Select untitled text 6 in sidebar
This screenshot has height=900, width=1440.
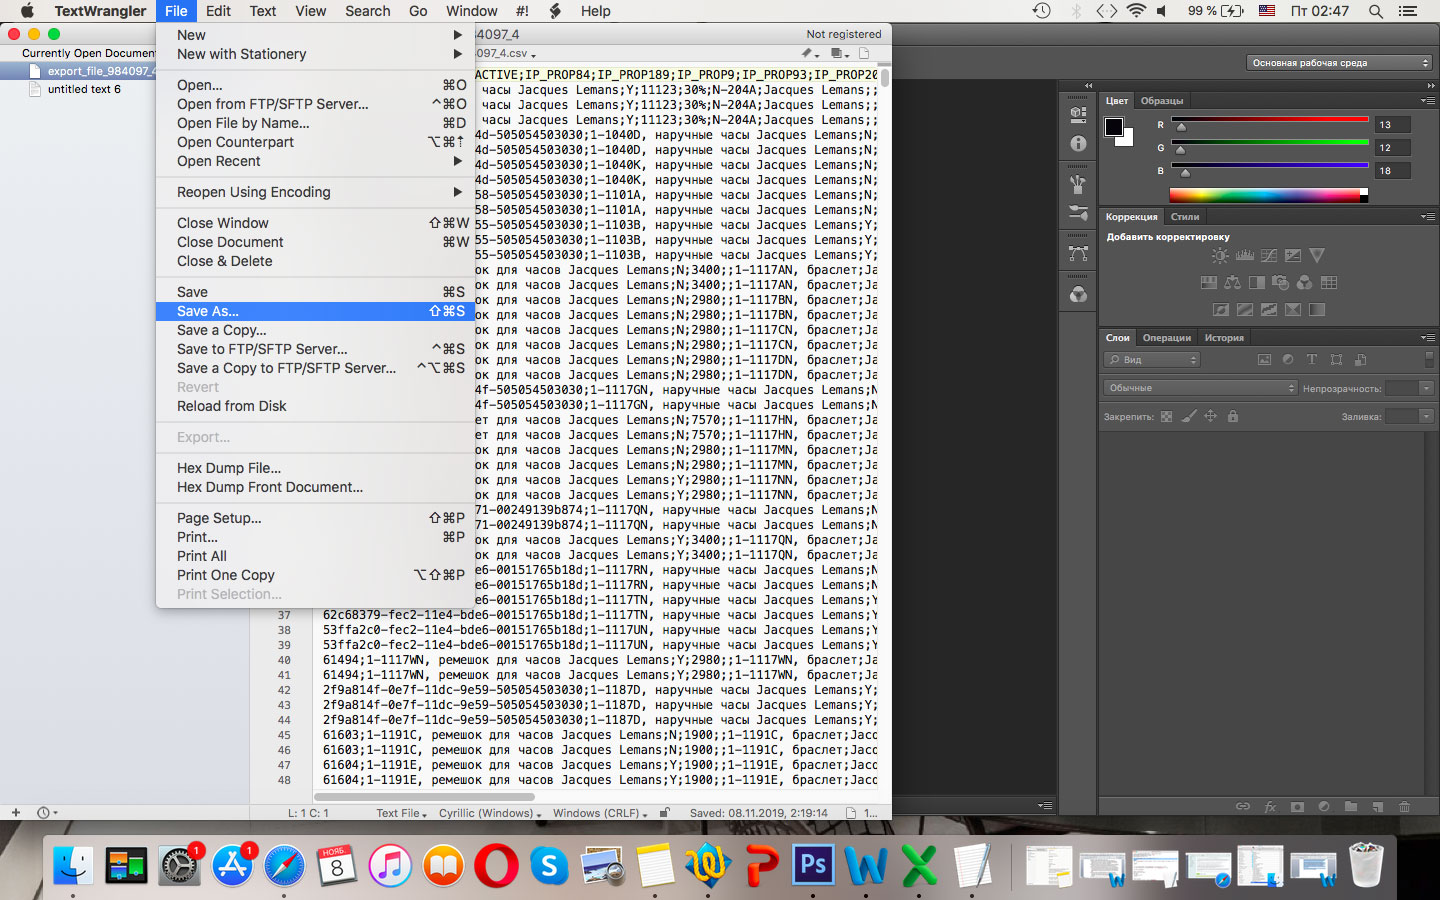point(84,89)
